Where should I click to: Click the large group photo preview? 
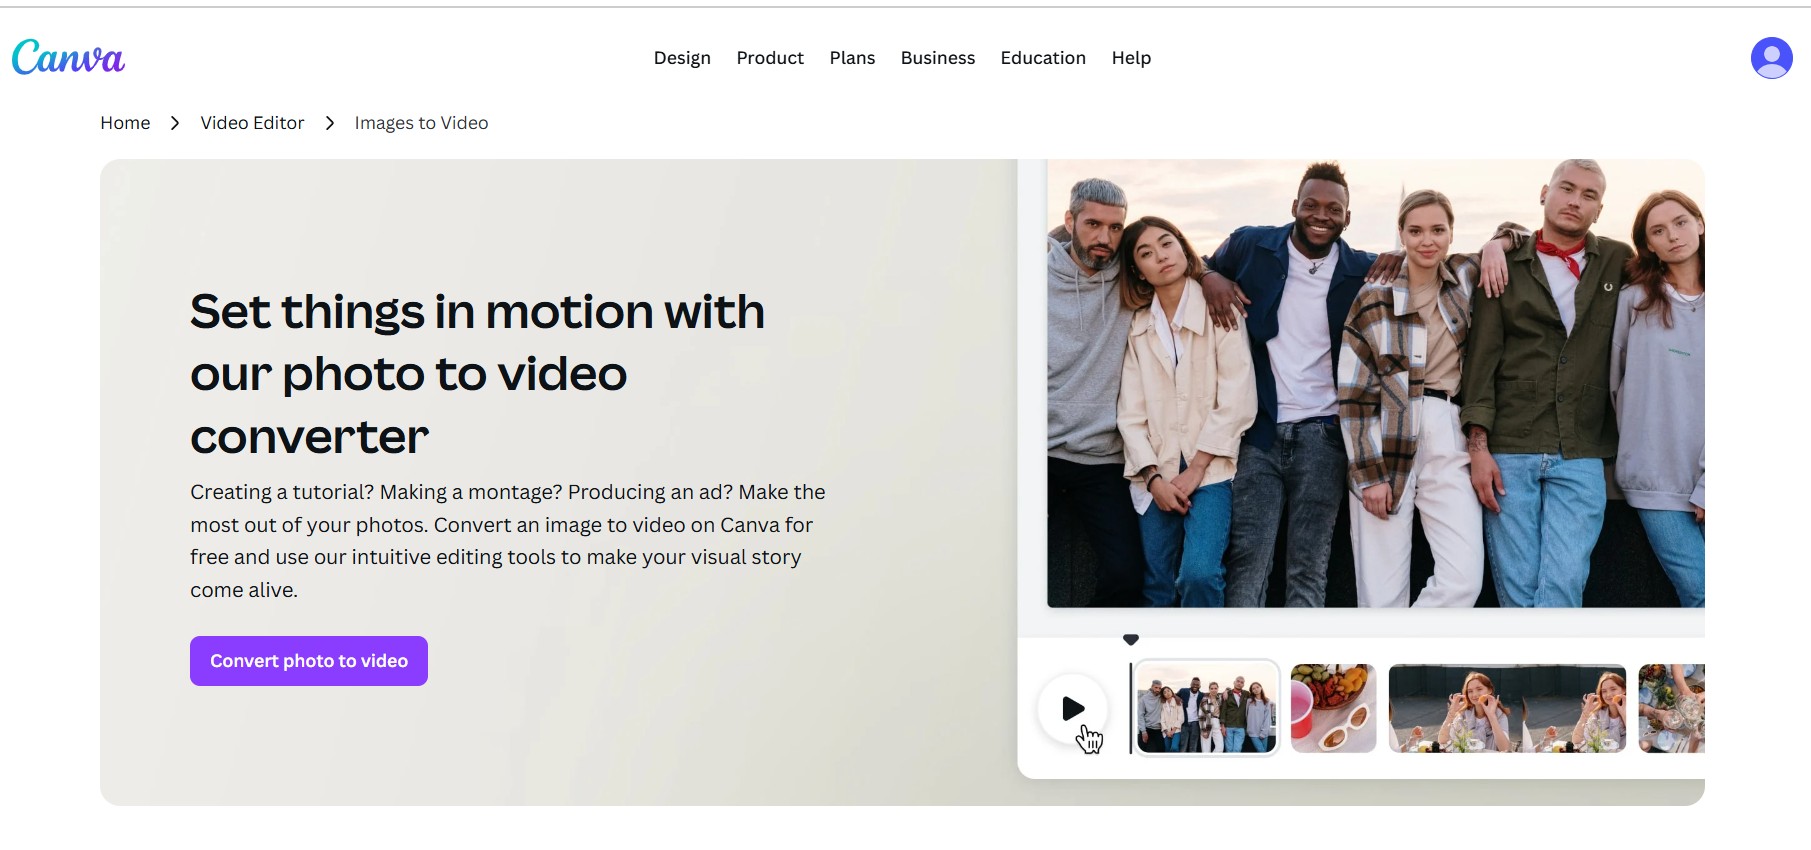click(1376, 383)
